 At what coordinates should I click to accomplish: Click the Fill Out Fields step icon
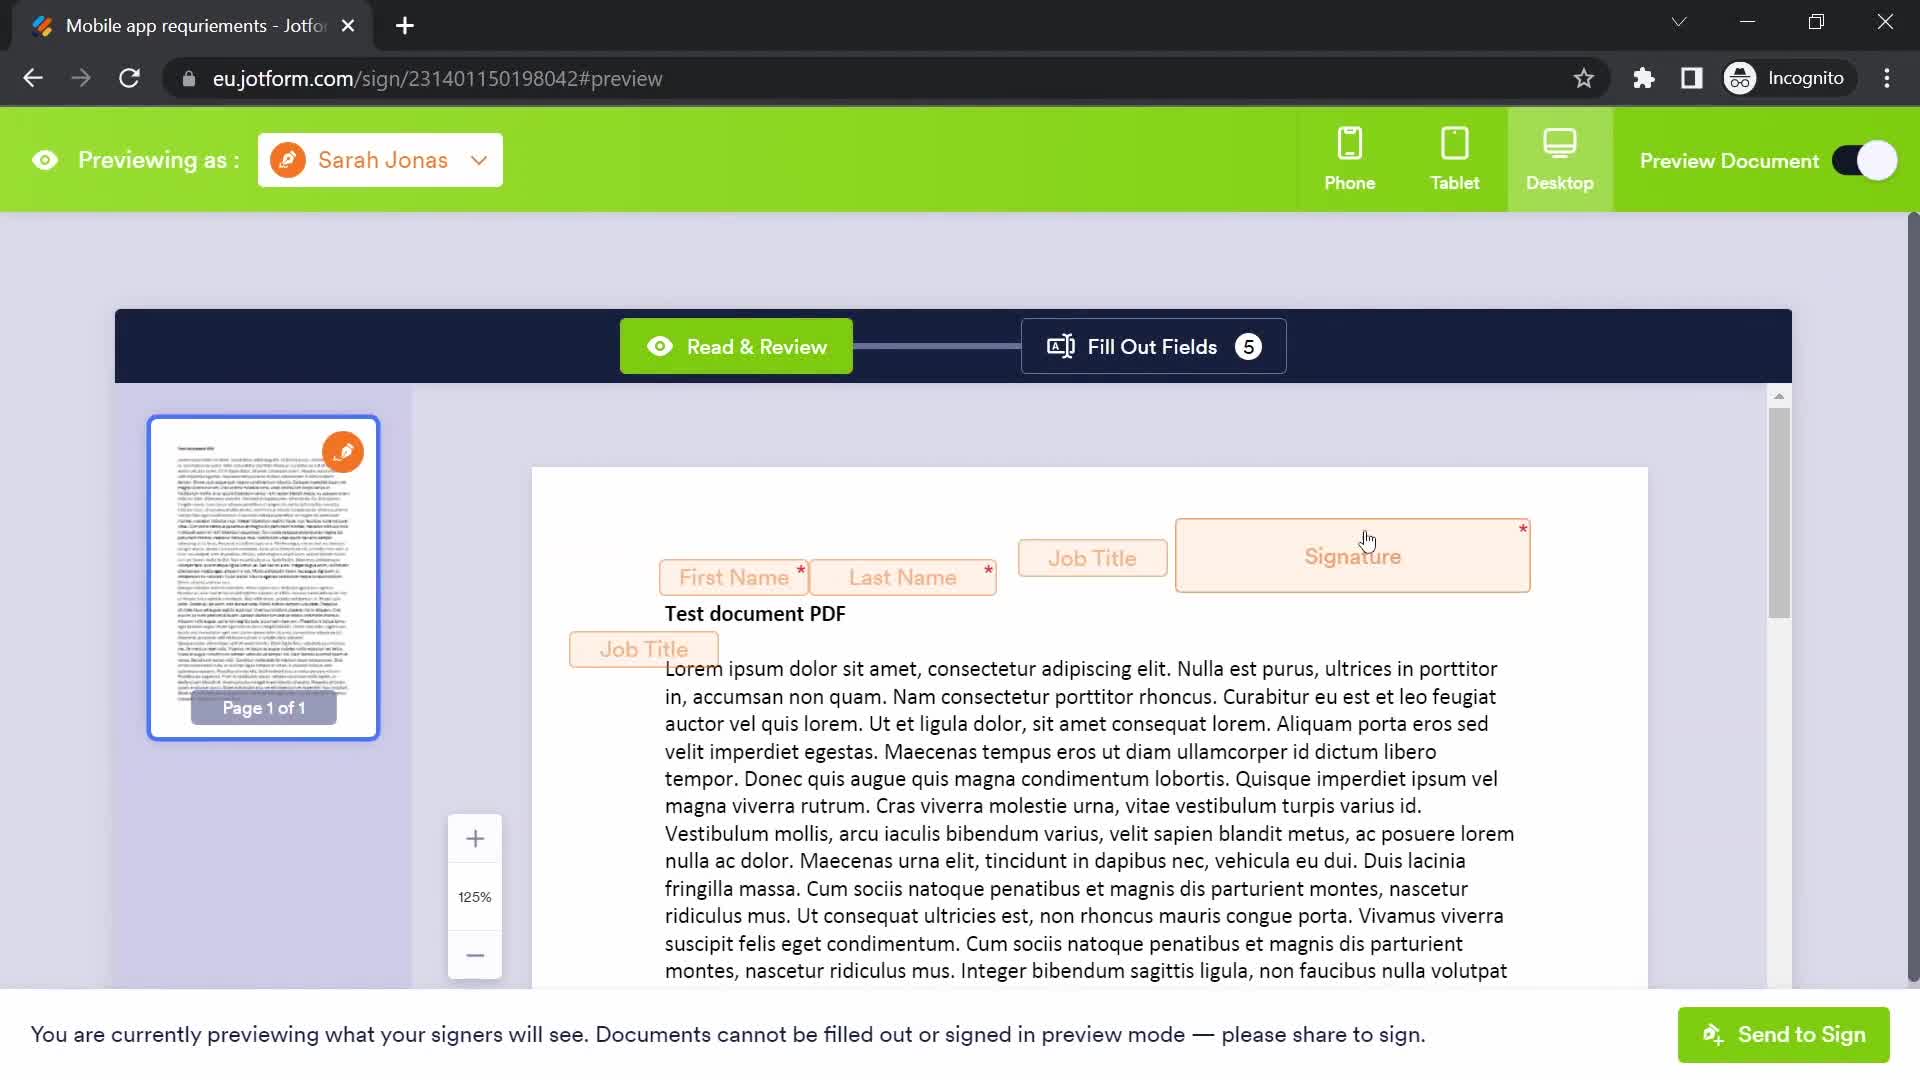[1062, 345]
